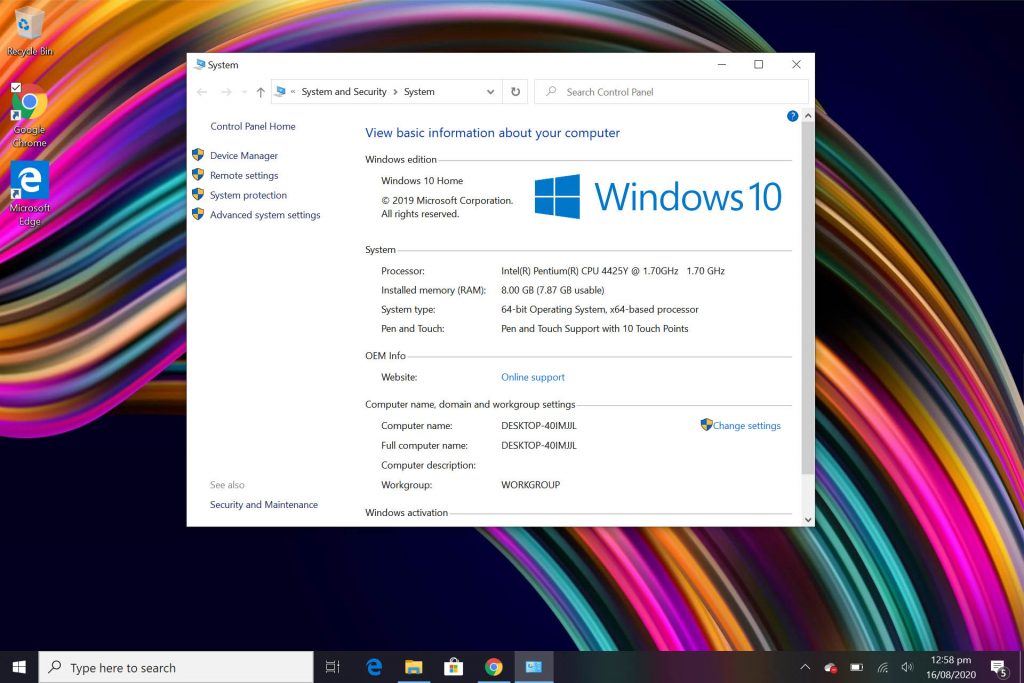The width and height of the screenshot is (1024, 683).
Task: Click the System breadcrumb segment
Action: [x=419, y=92]
